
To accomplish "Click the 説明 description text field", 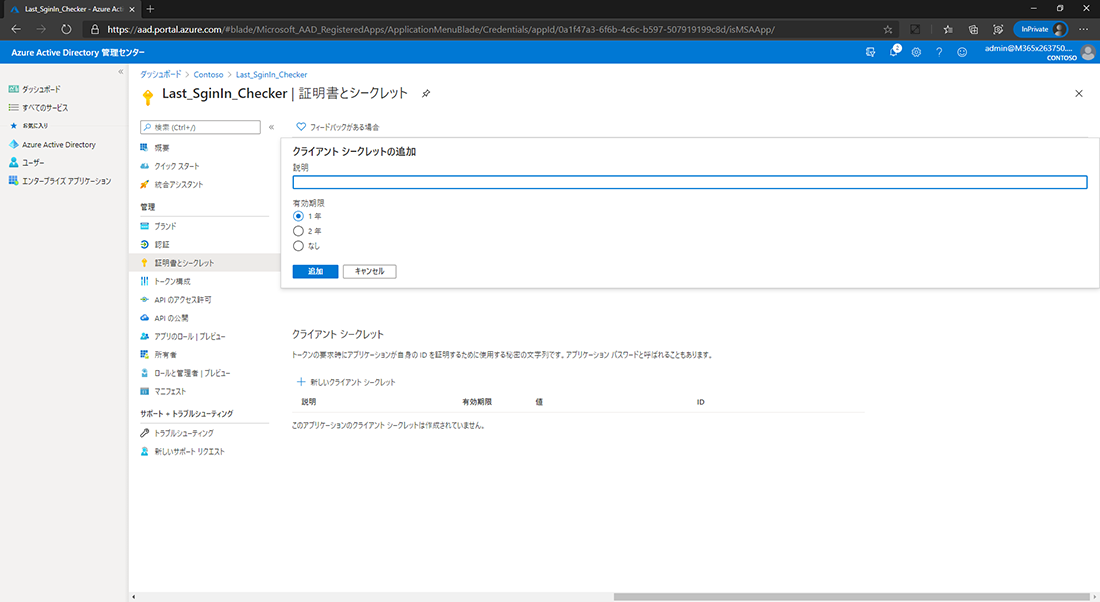I will click(x=690, y=182).
